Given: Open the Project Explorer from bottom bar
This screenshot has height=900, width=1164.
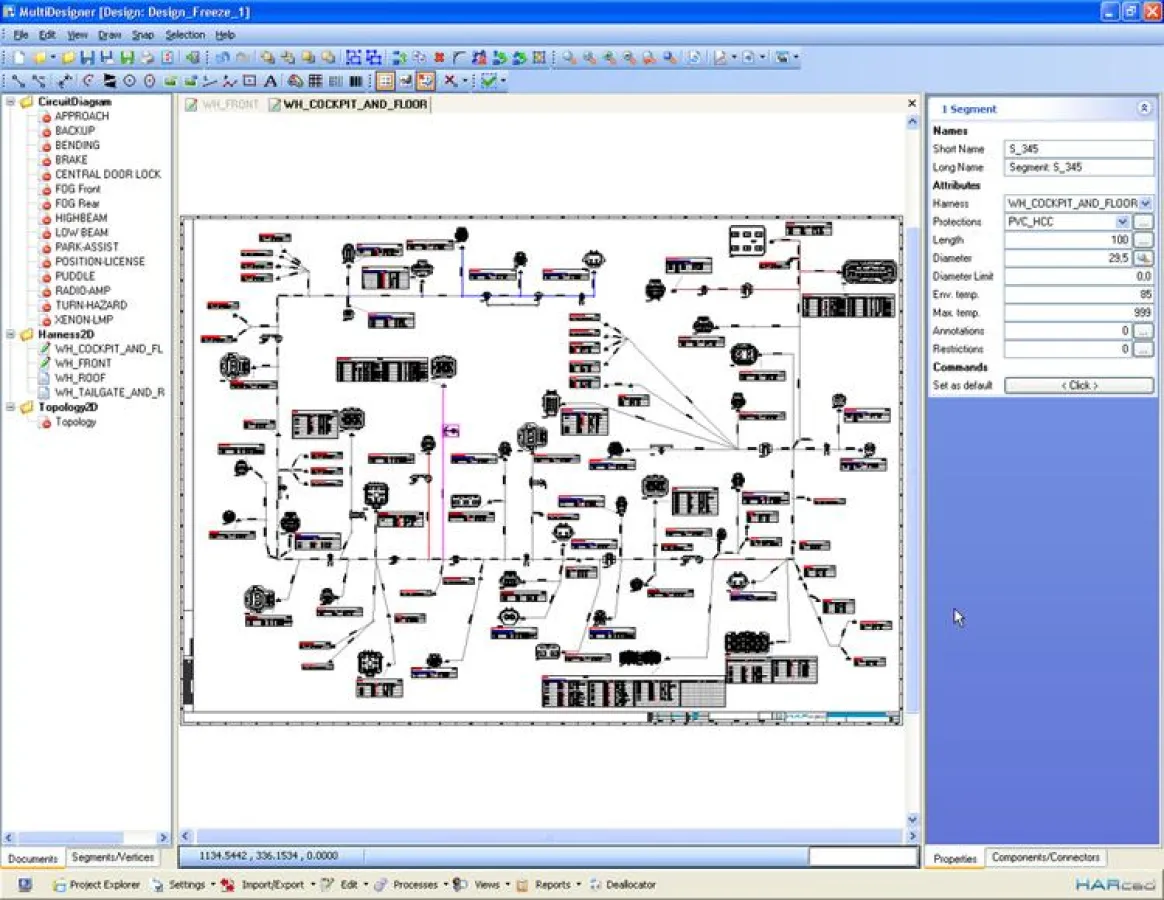Looking at the screenshot, I should tap(96, 885).
